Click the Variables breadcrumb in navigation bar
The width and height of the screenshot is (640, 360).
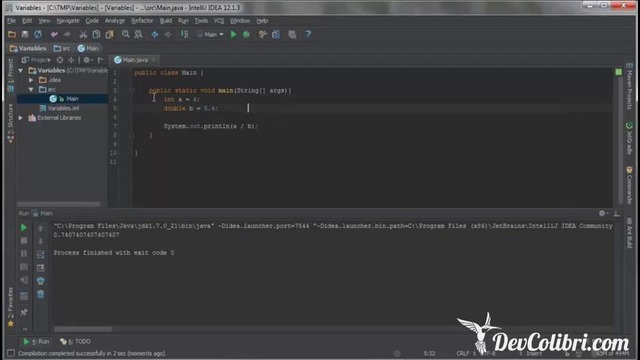[x=28, y=49]
